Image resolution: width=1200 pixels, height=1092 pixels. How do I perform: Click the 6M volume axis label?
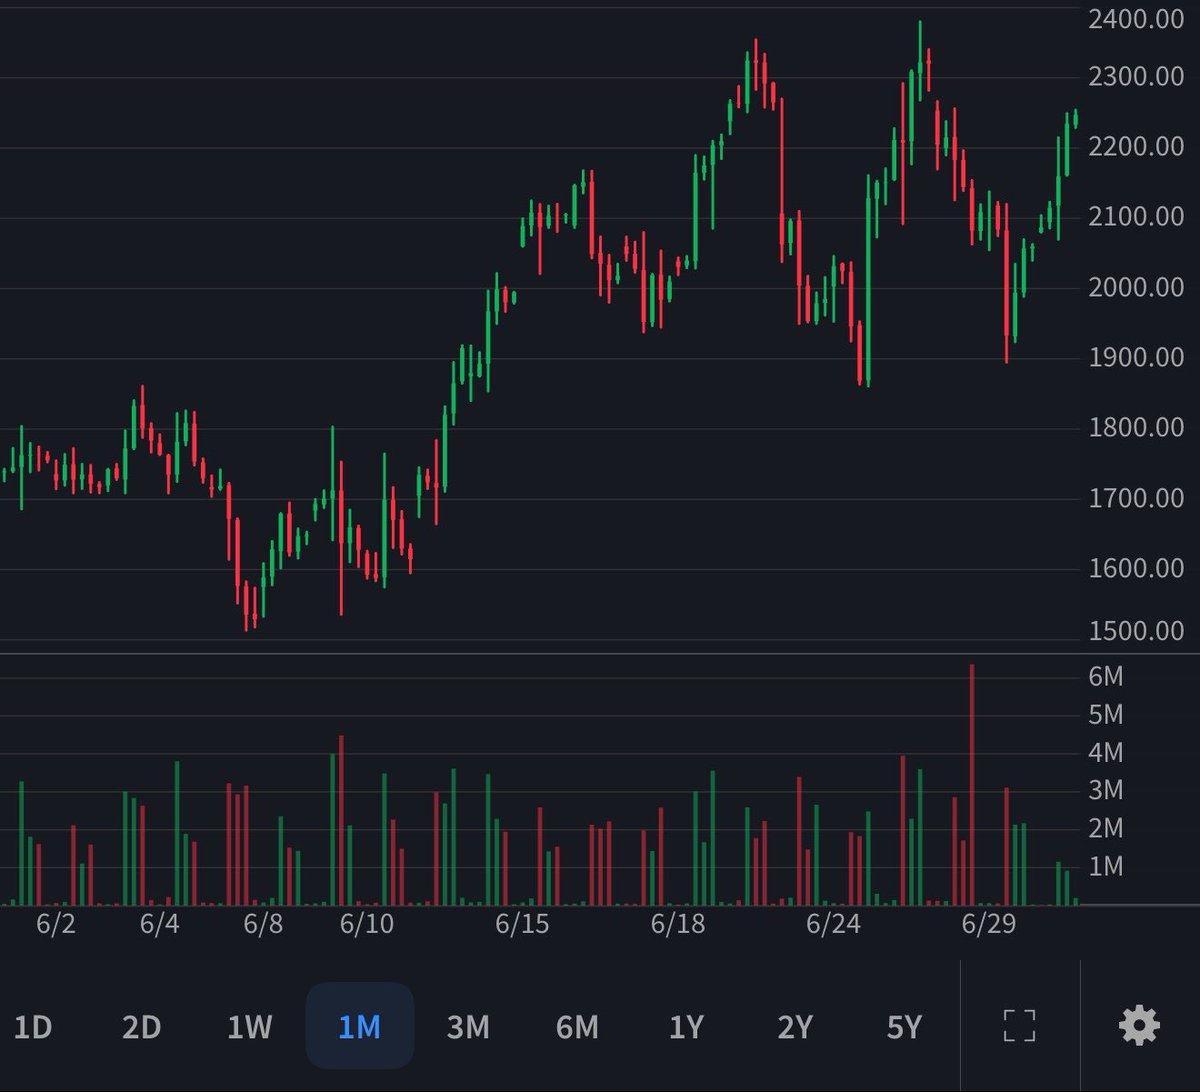pyautogui.click(x=1106, y=677)
